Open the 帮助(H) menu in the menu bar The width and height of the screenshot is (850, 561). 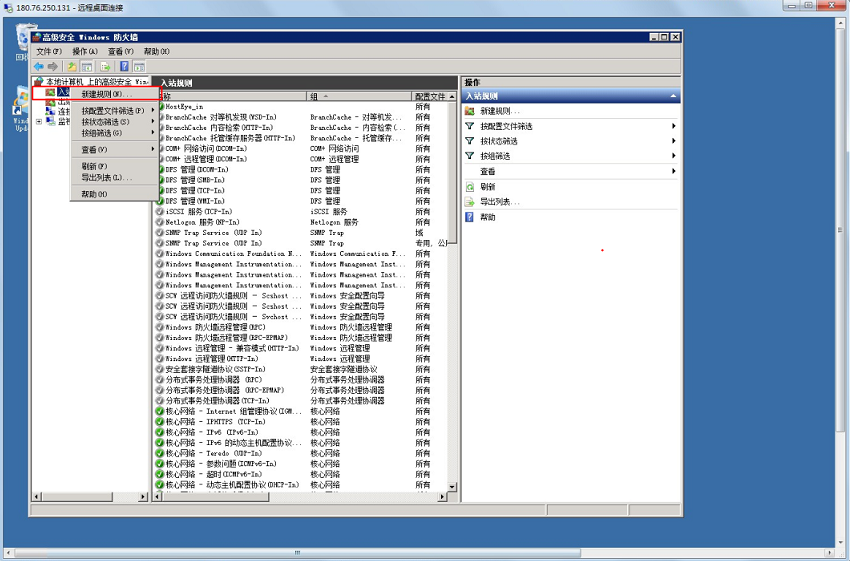click(156, 51)
